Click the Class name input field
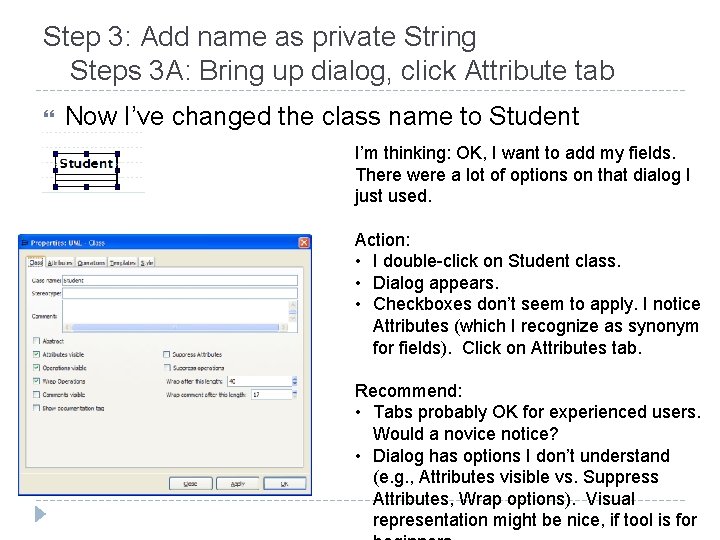This screenshot has height=540, width=720. point(180,280)
